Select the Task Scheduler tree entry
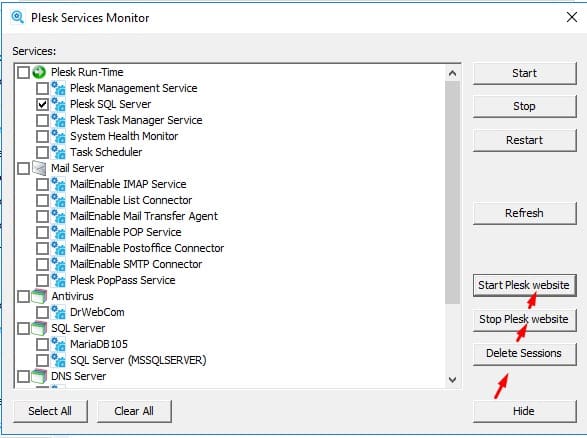 coord(106,152)
